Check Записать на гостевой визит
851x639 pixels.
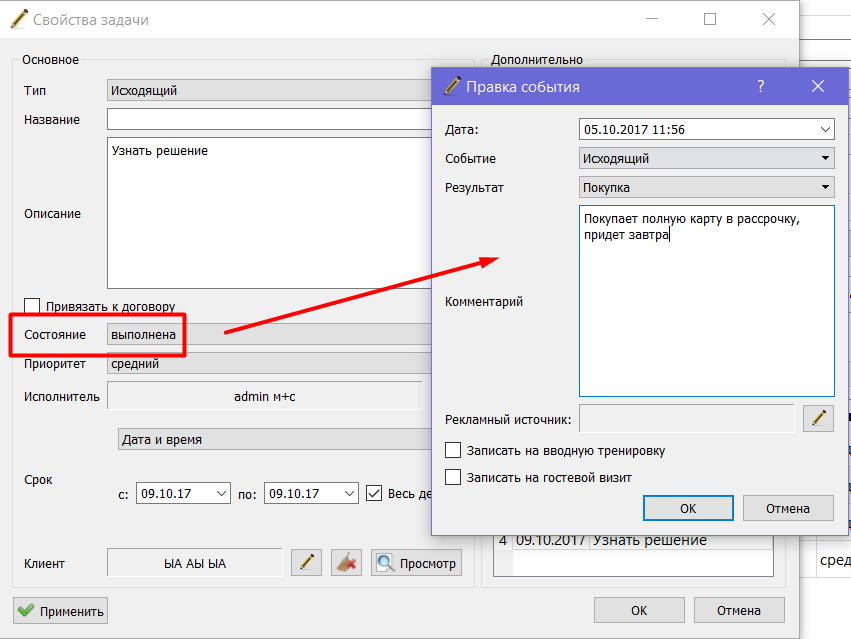(453, 477)
